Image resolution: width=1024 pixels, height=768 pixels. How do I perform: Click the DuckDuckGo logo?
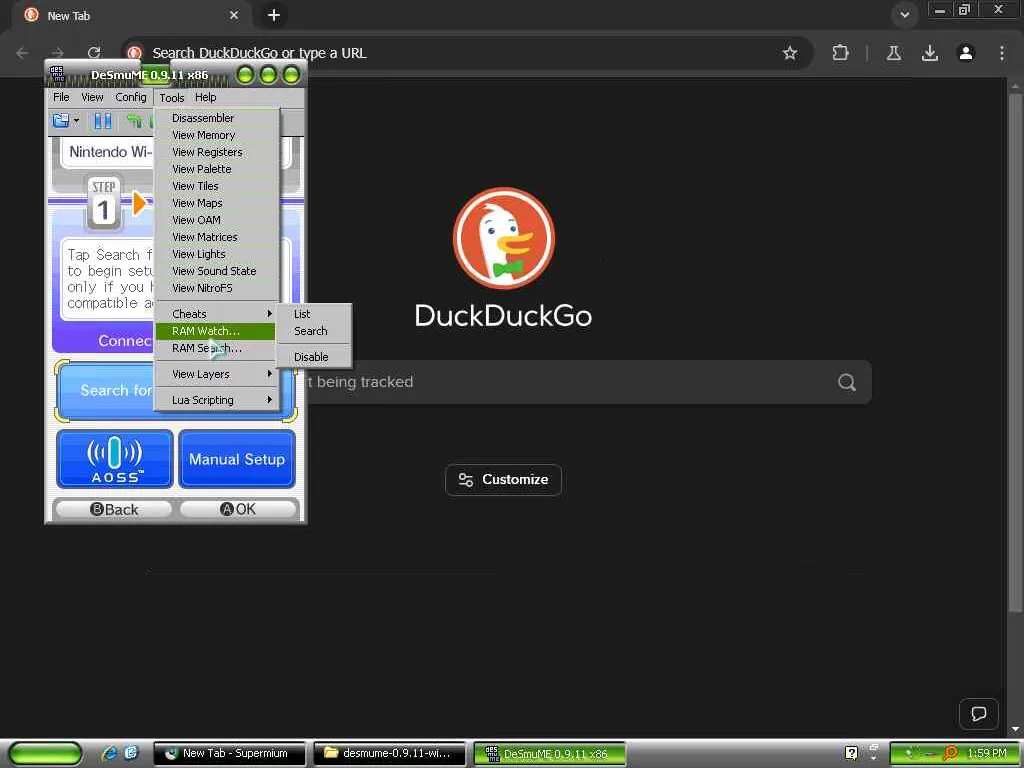(x=504, y=238)
